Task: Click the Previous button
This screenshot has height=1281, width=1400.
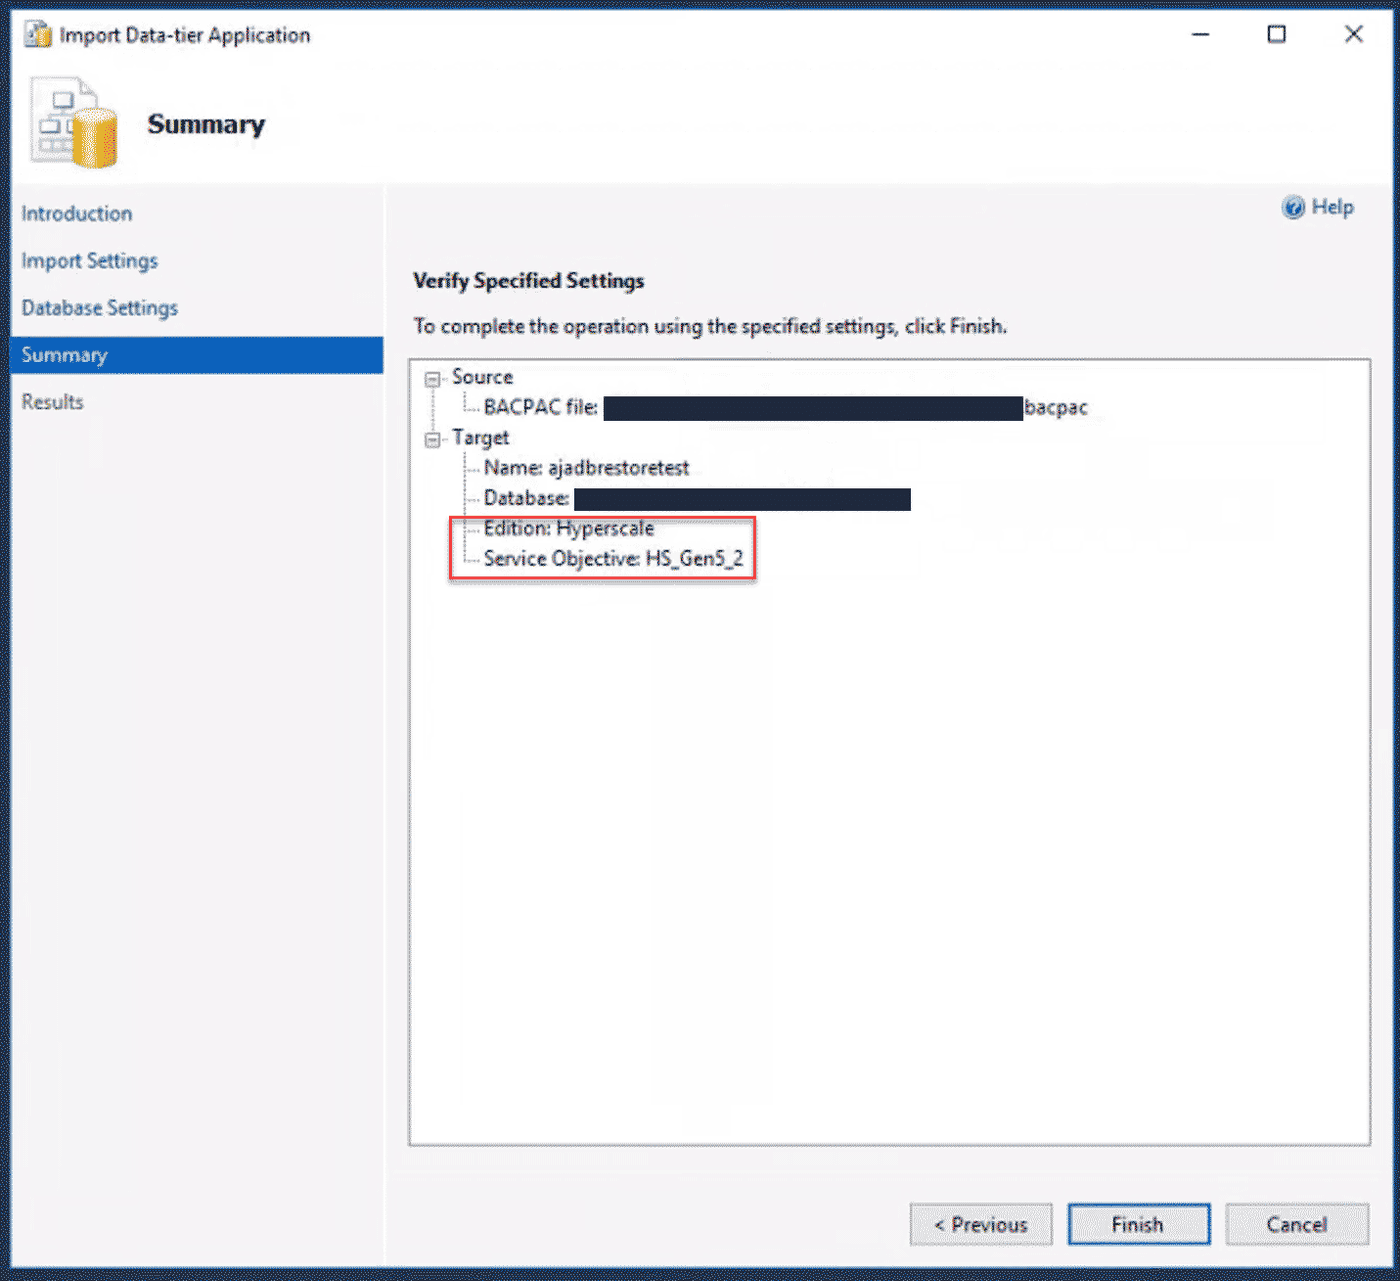Action: coord(980,1224)
